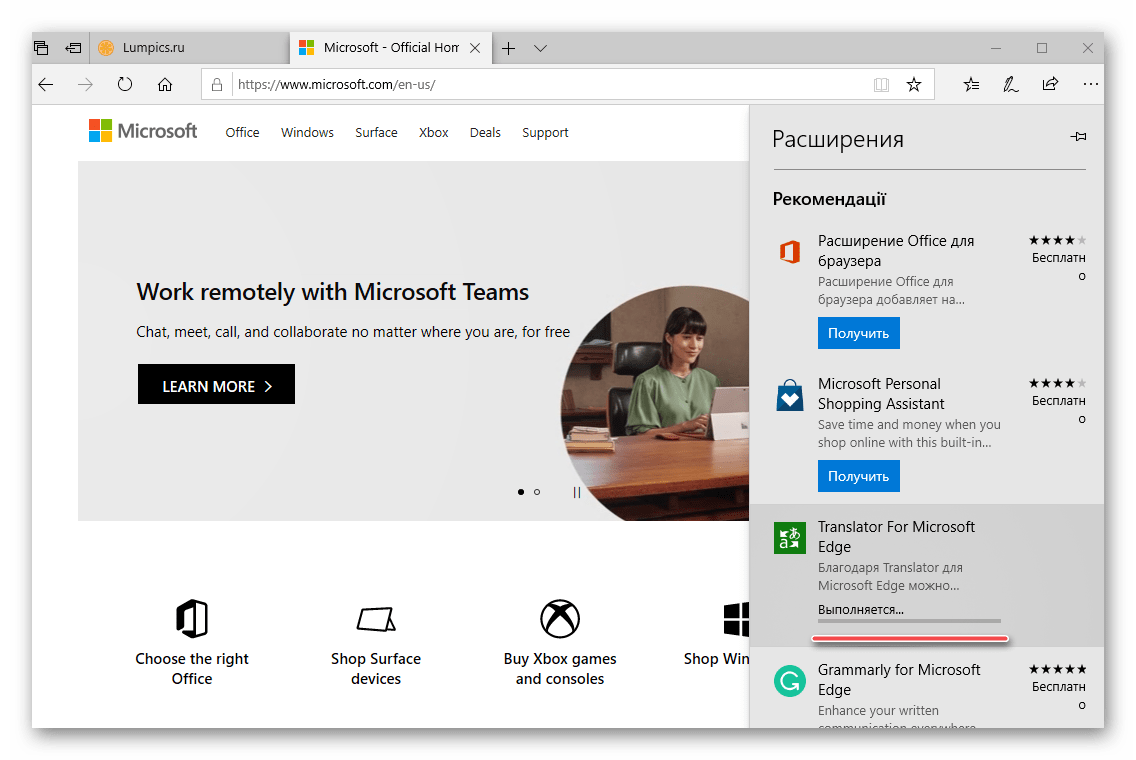
Task: Go to Home page icon
Action: 165,85
